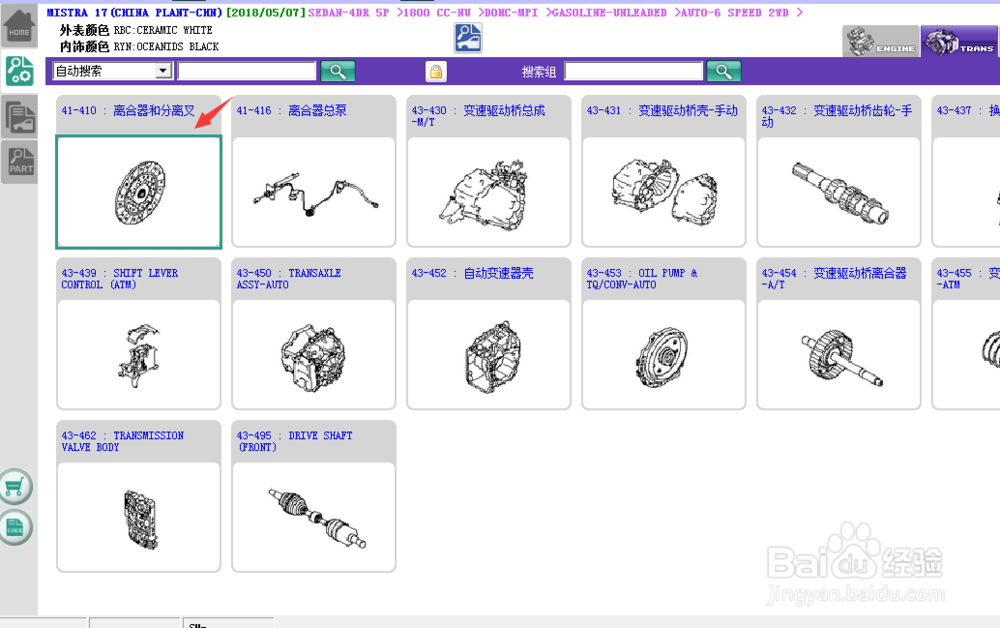The width and height of the screenshot is (1000, 628).
Task: Run the group search magnifier button
Action: point(723,71)
